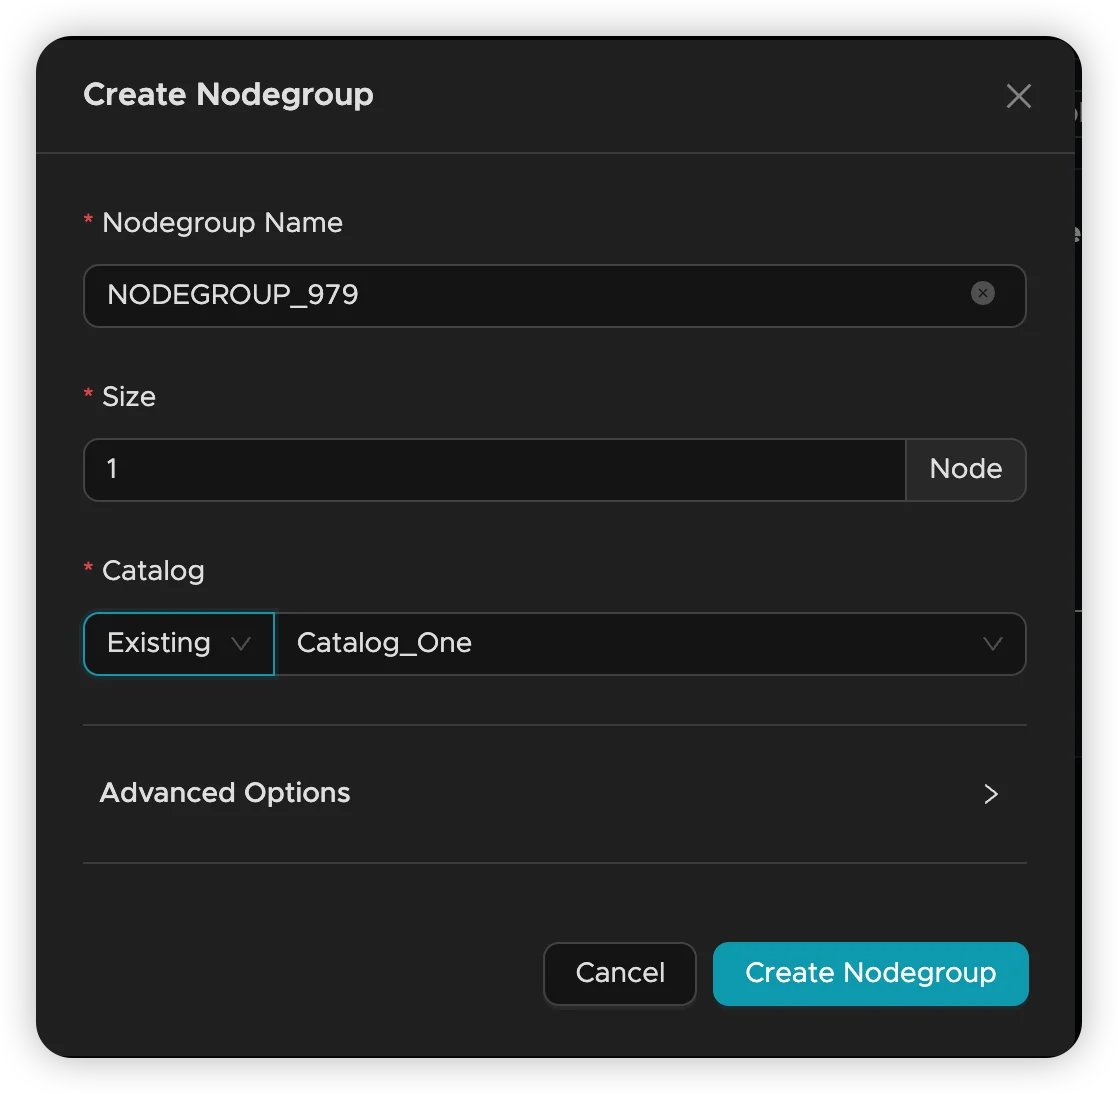Viewport: 1118px width, 1094px height.
Task: Click the Create Nodegroup dialog title
Action: click(x=228, y=94)
